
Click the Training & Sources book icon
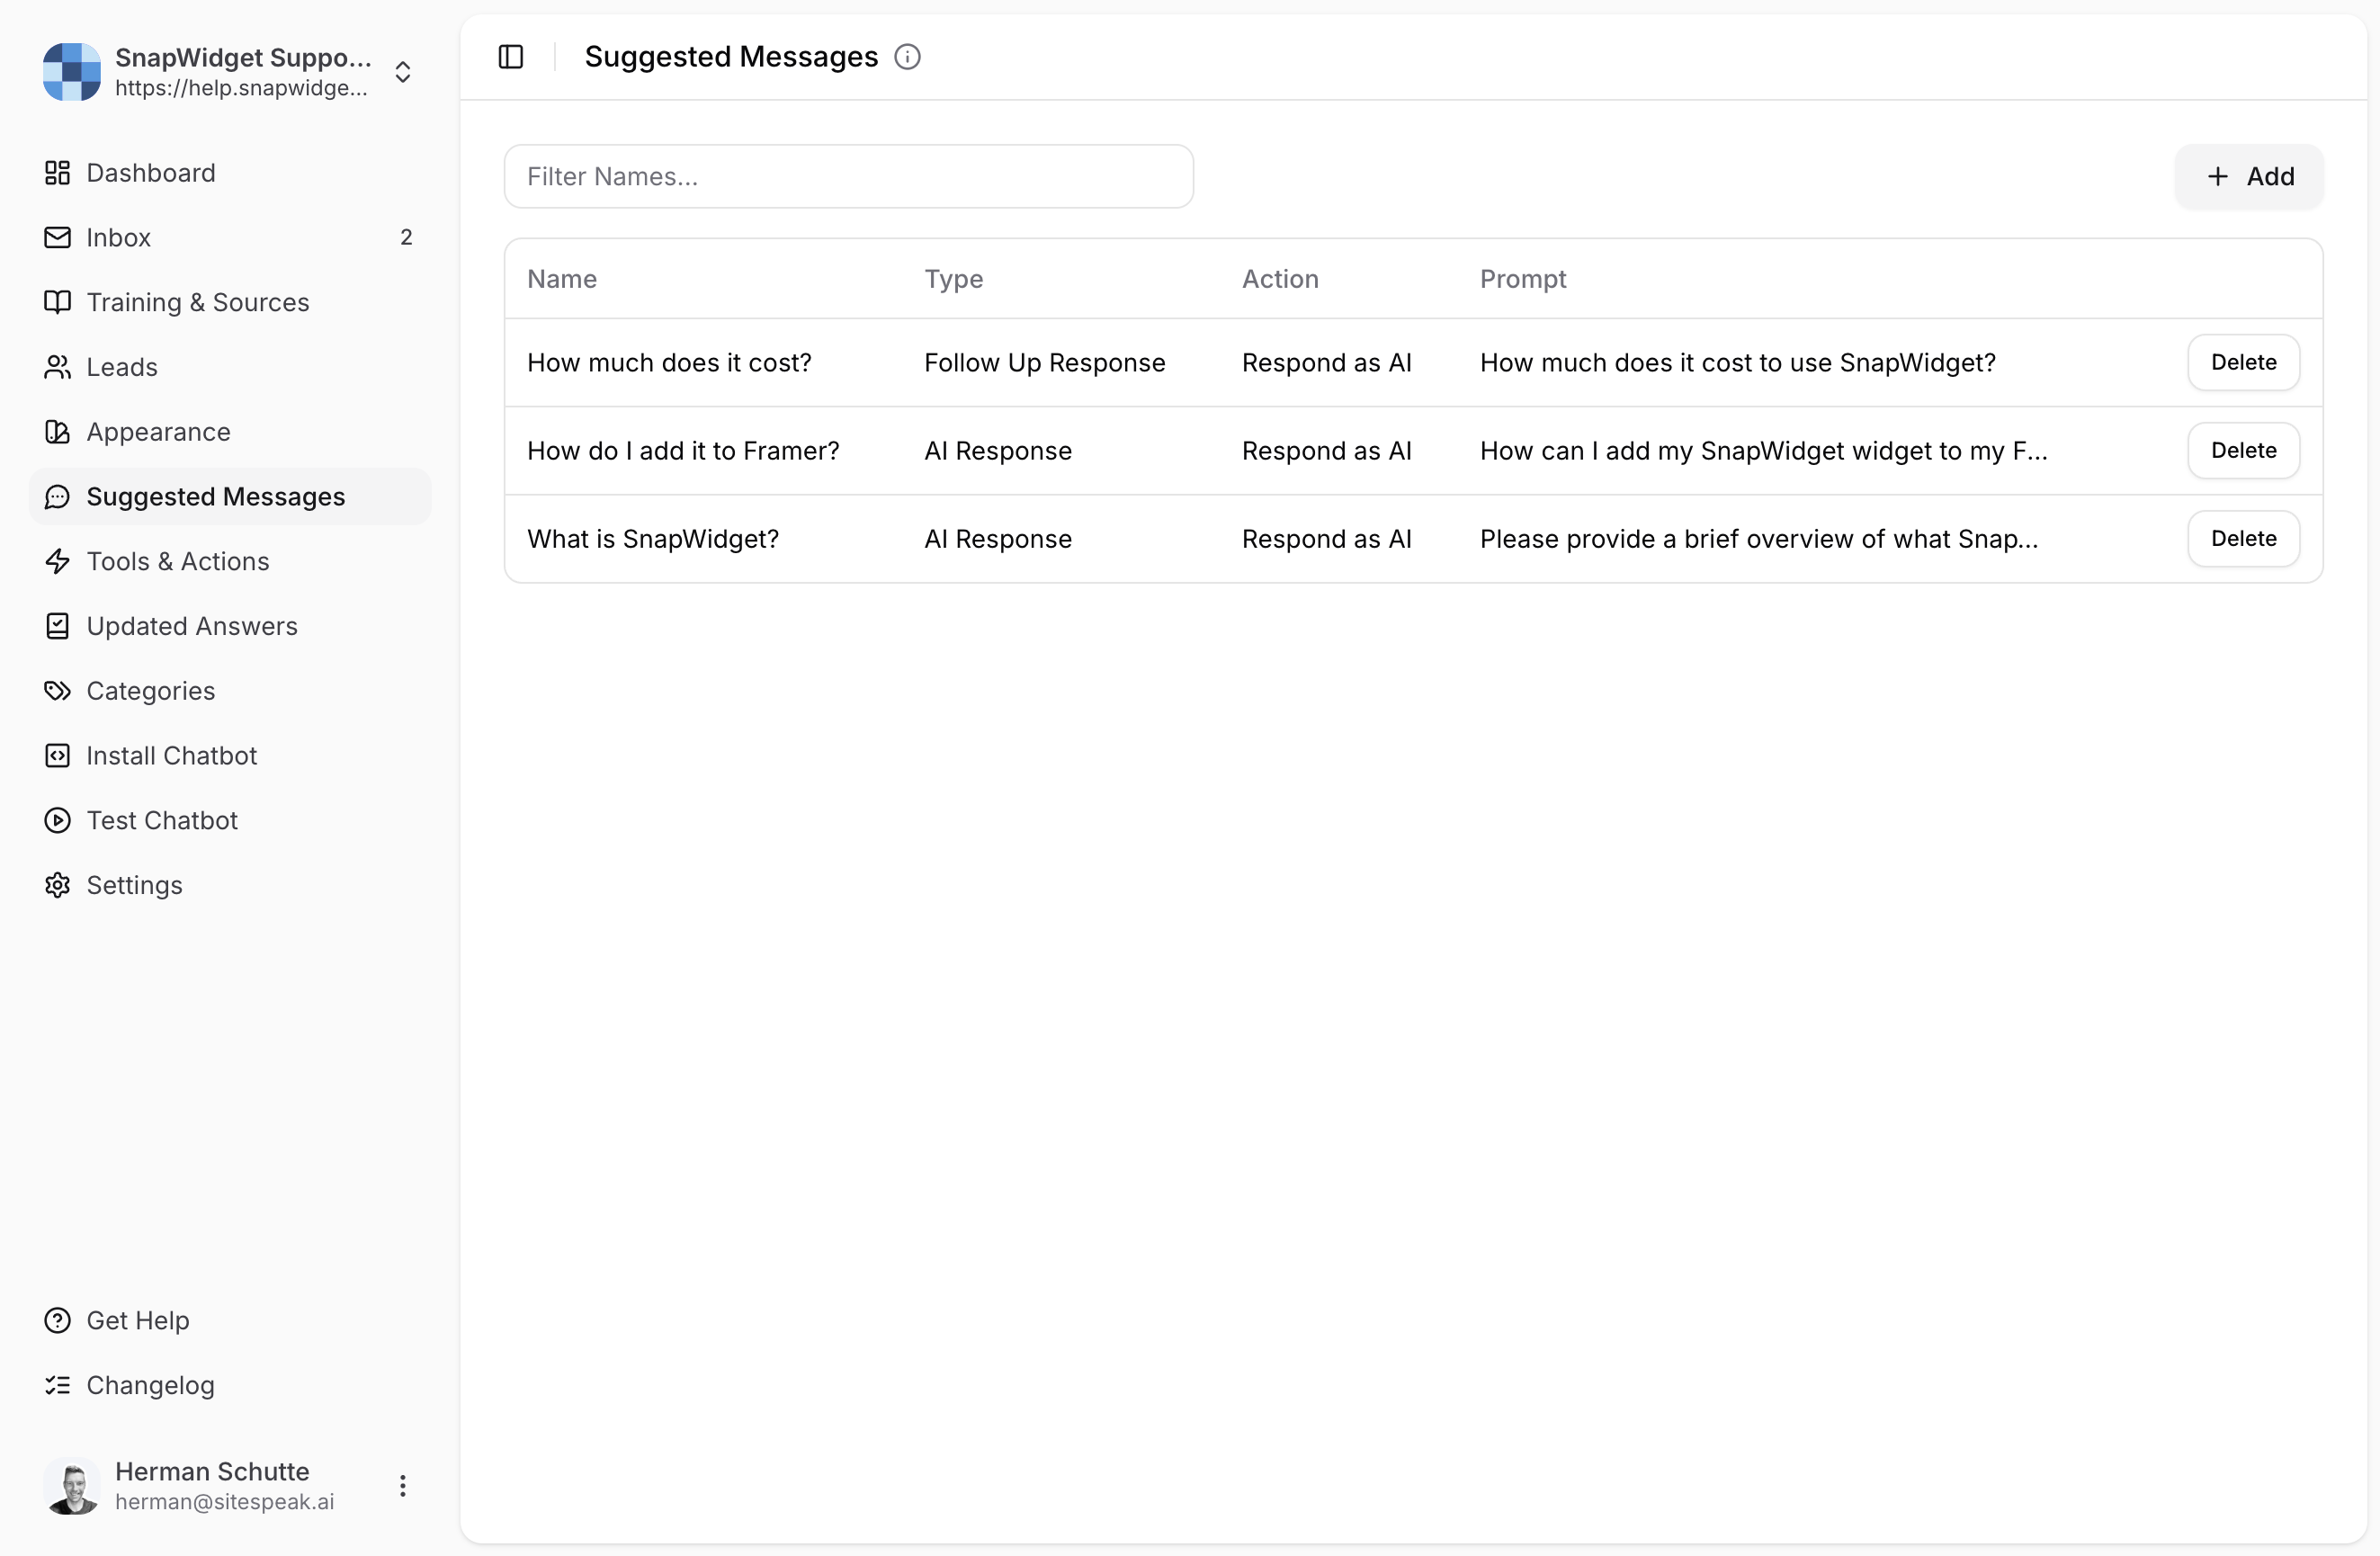tap(57, 302)
